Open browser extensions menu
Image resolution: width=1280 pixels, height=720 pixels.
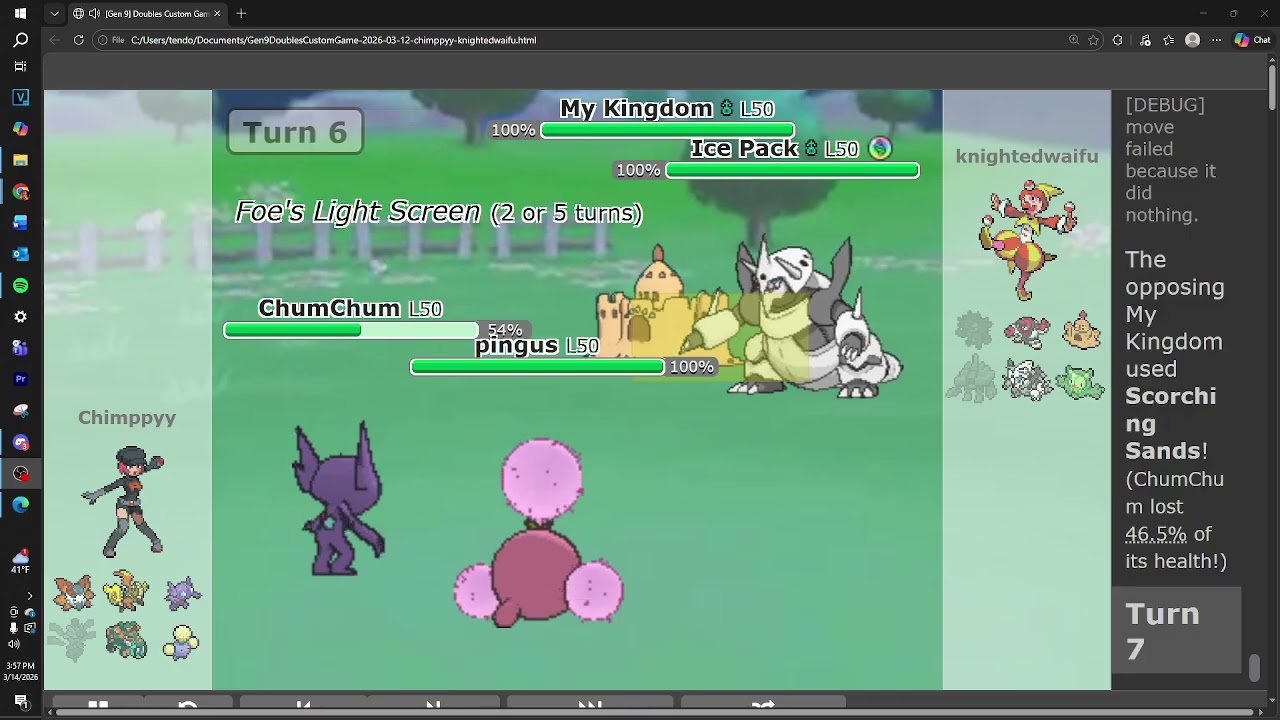pos(1117,40)
